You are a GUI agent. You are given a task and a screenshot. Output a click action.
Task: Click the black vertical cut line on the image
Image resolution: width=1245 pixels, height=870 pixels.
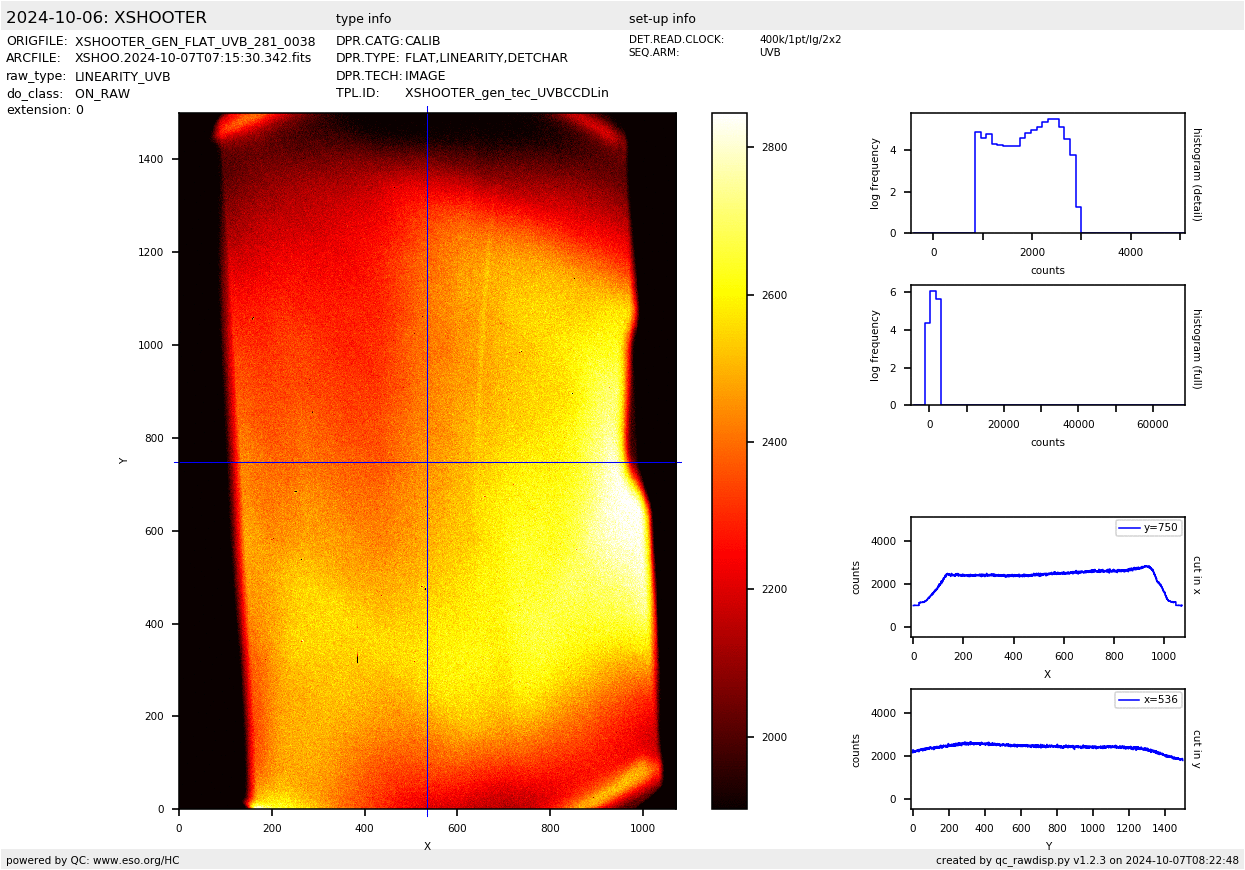[x=427, y=300]
